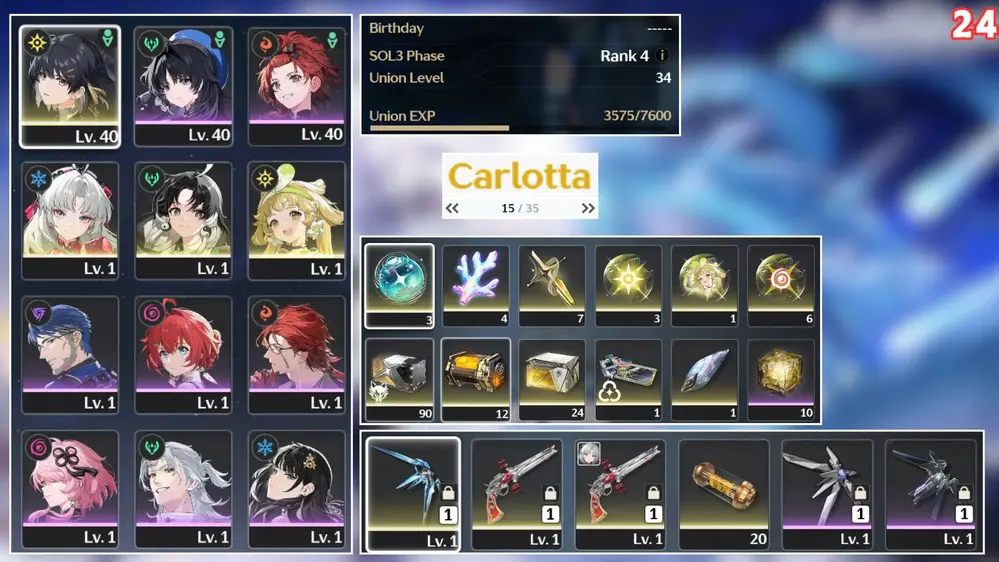Advance to the next account with right double-arrow

click(x=587, y=208)
